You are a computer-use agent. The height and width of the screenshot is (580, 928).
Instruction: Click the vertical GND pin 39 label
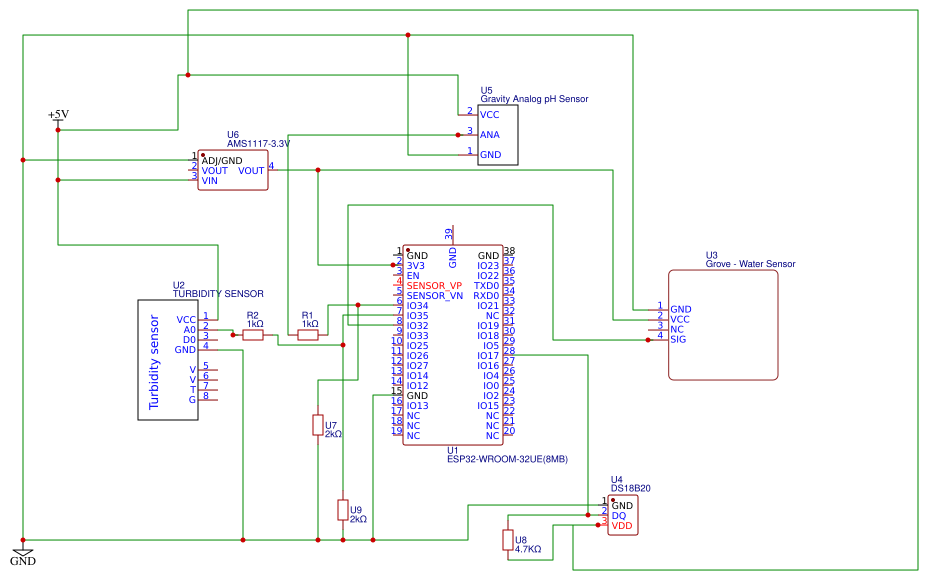pos(453,258)
